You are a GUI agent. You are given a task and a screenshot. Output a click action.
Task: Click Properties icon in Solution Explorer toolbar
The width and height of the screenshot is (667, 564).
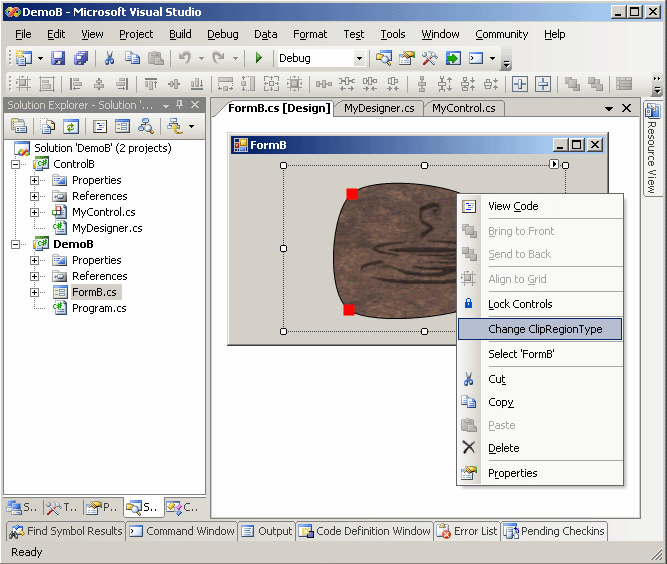19,126
